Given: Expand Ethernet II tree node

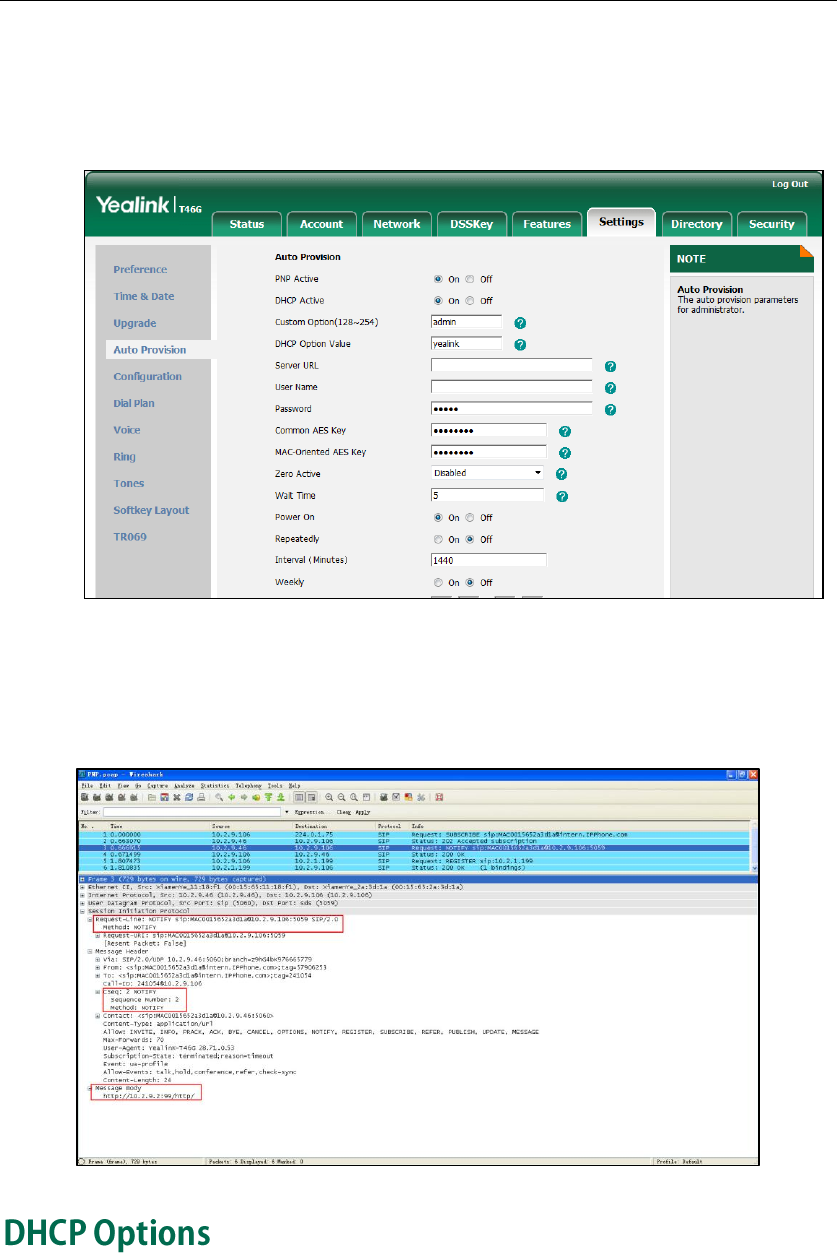Looking at the screenshot, I should [82, 887].
